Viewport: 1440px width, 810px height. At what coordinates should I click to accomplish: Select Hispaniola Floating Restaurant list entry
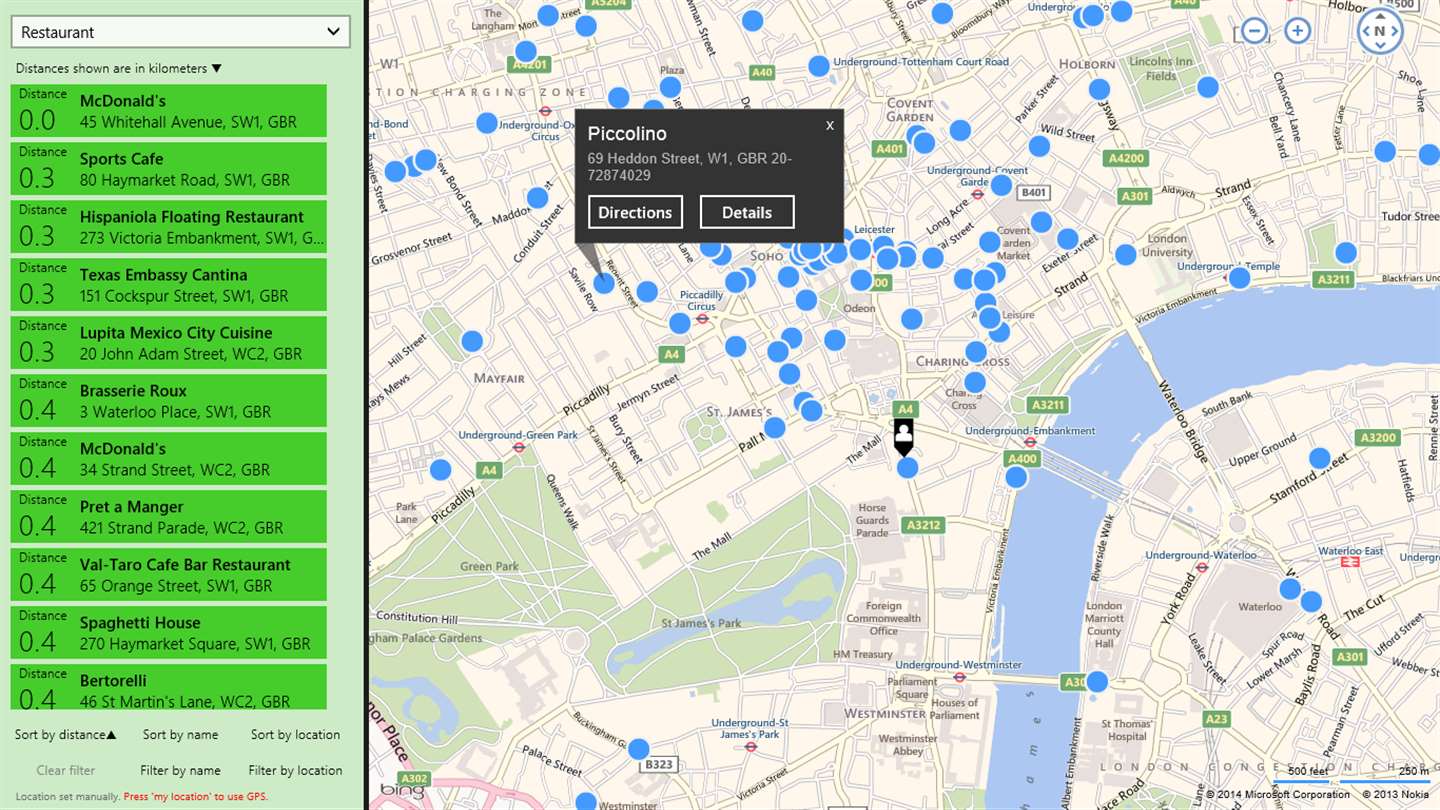pos(169,226)
